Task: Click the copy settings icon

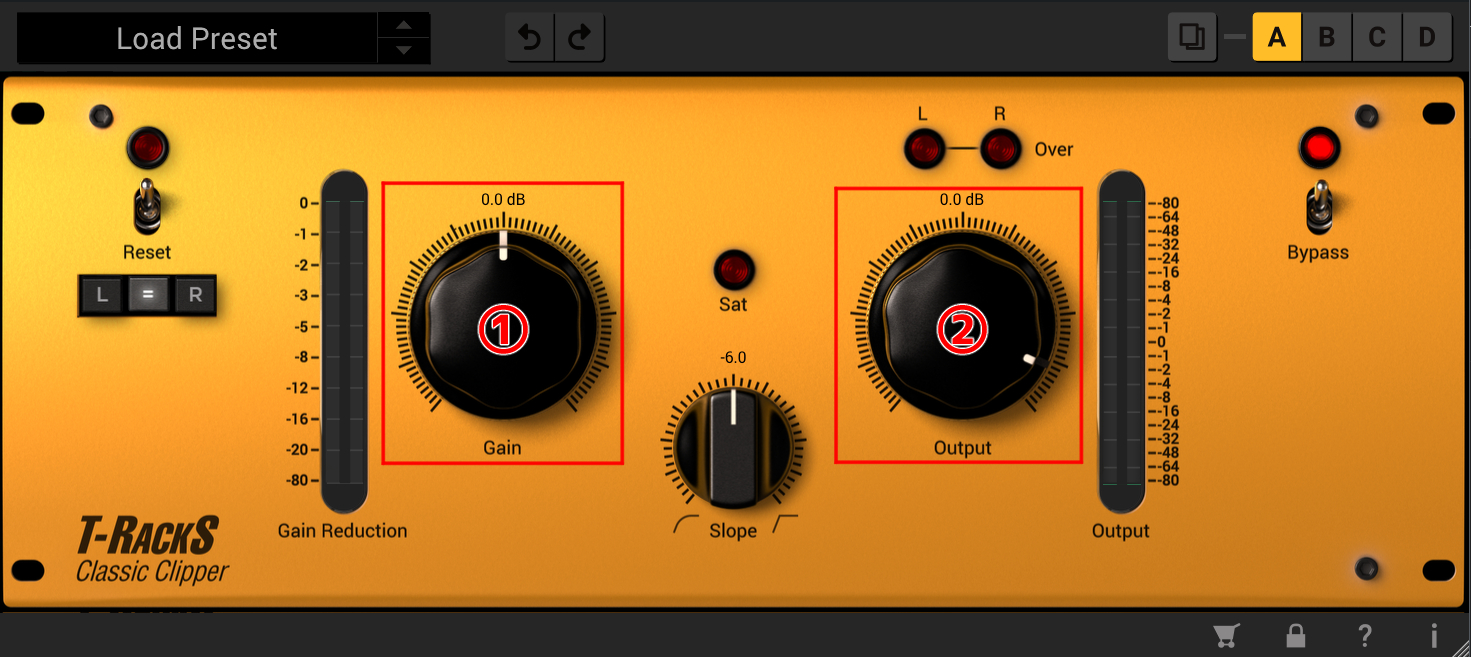Action: coord(1192,38)
